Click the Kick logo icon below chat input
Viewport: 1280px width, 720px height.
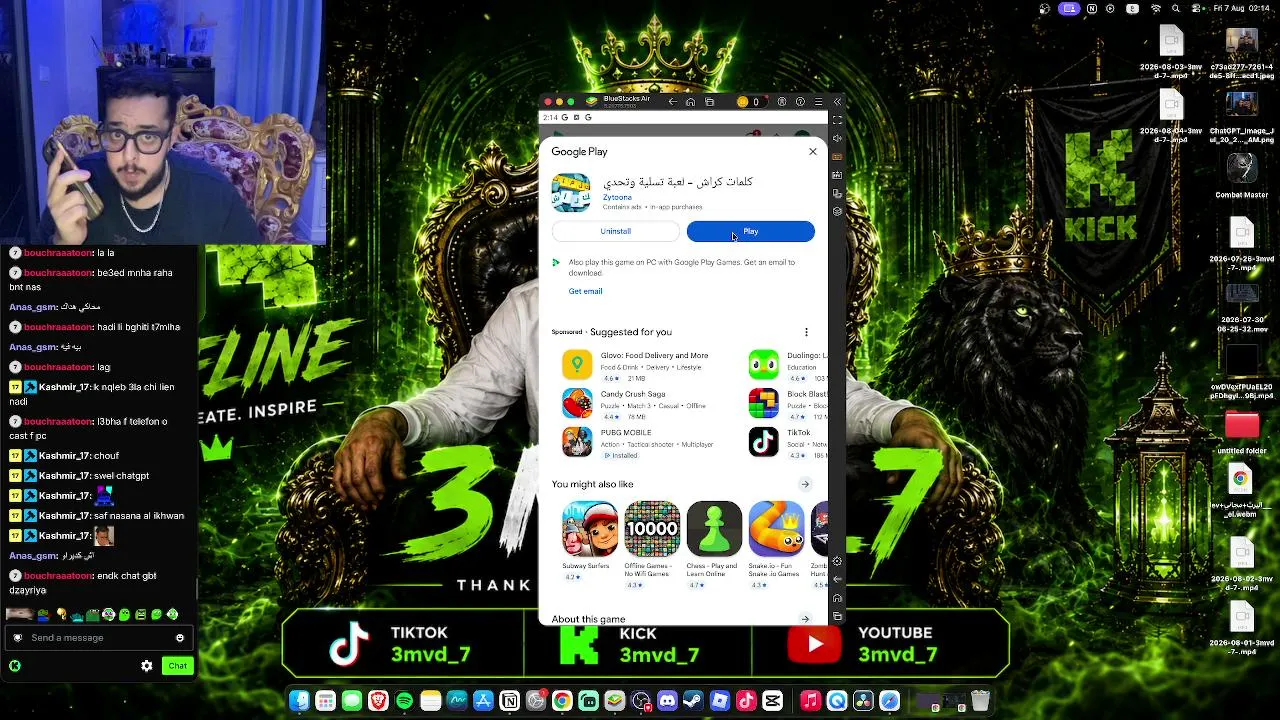click(x=15, y=666)
